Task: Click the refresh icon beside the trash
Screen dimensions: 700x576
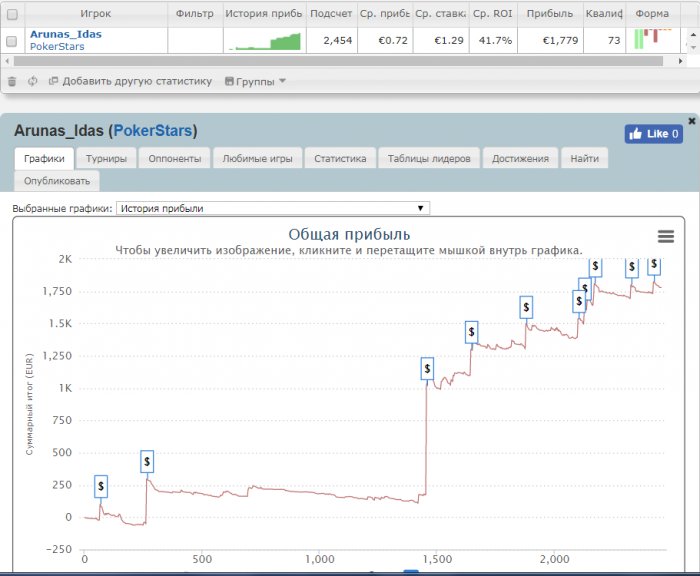Action: click(33, 81)
